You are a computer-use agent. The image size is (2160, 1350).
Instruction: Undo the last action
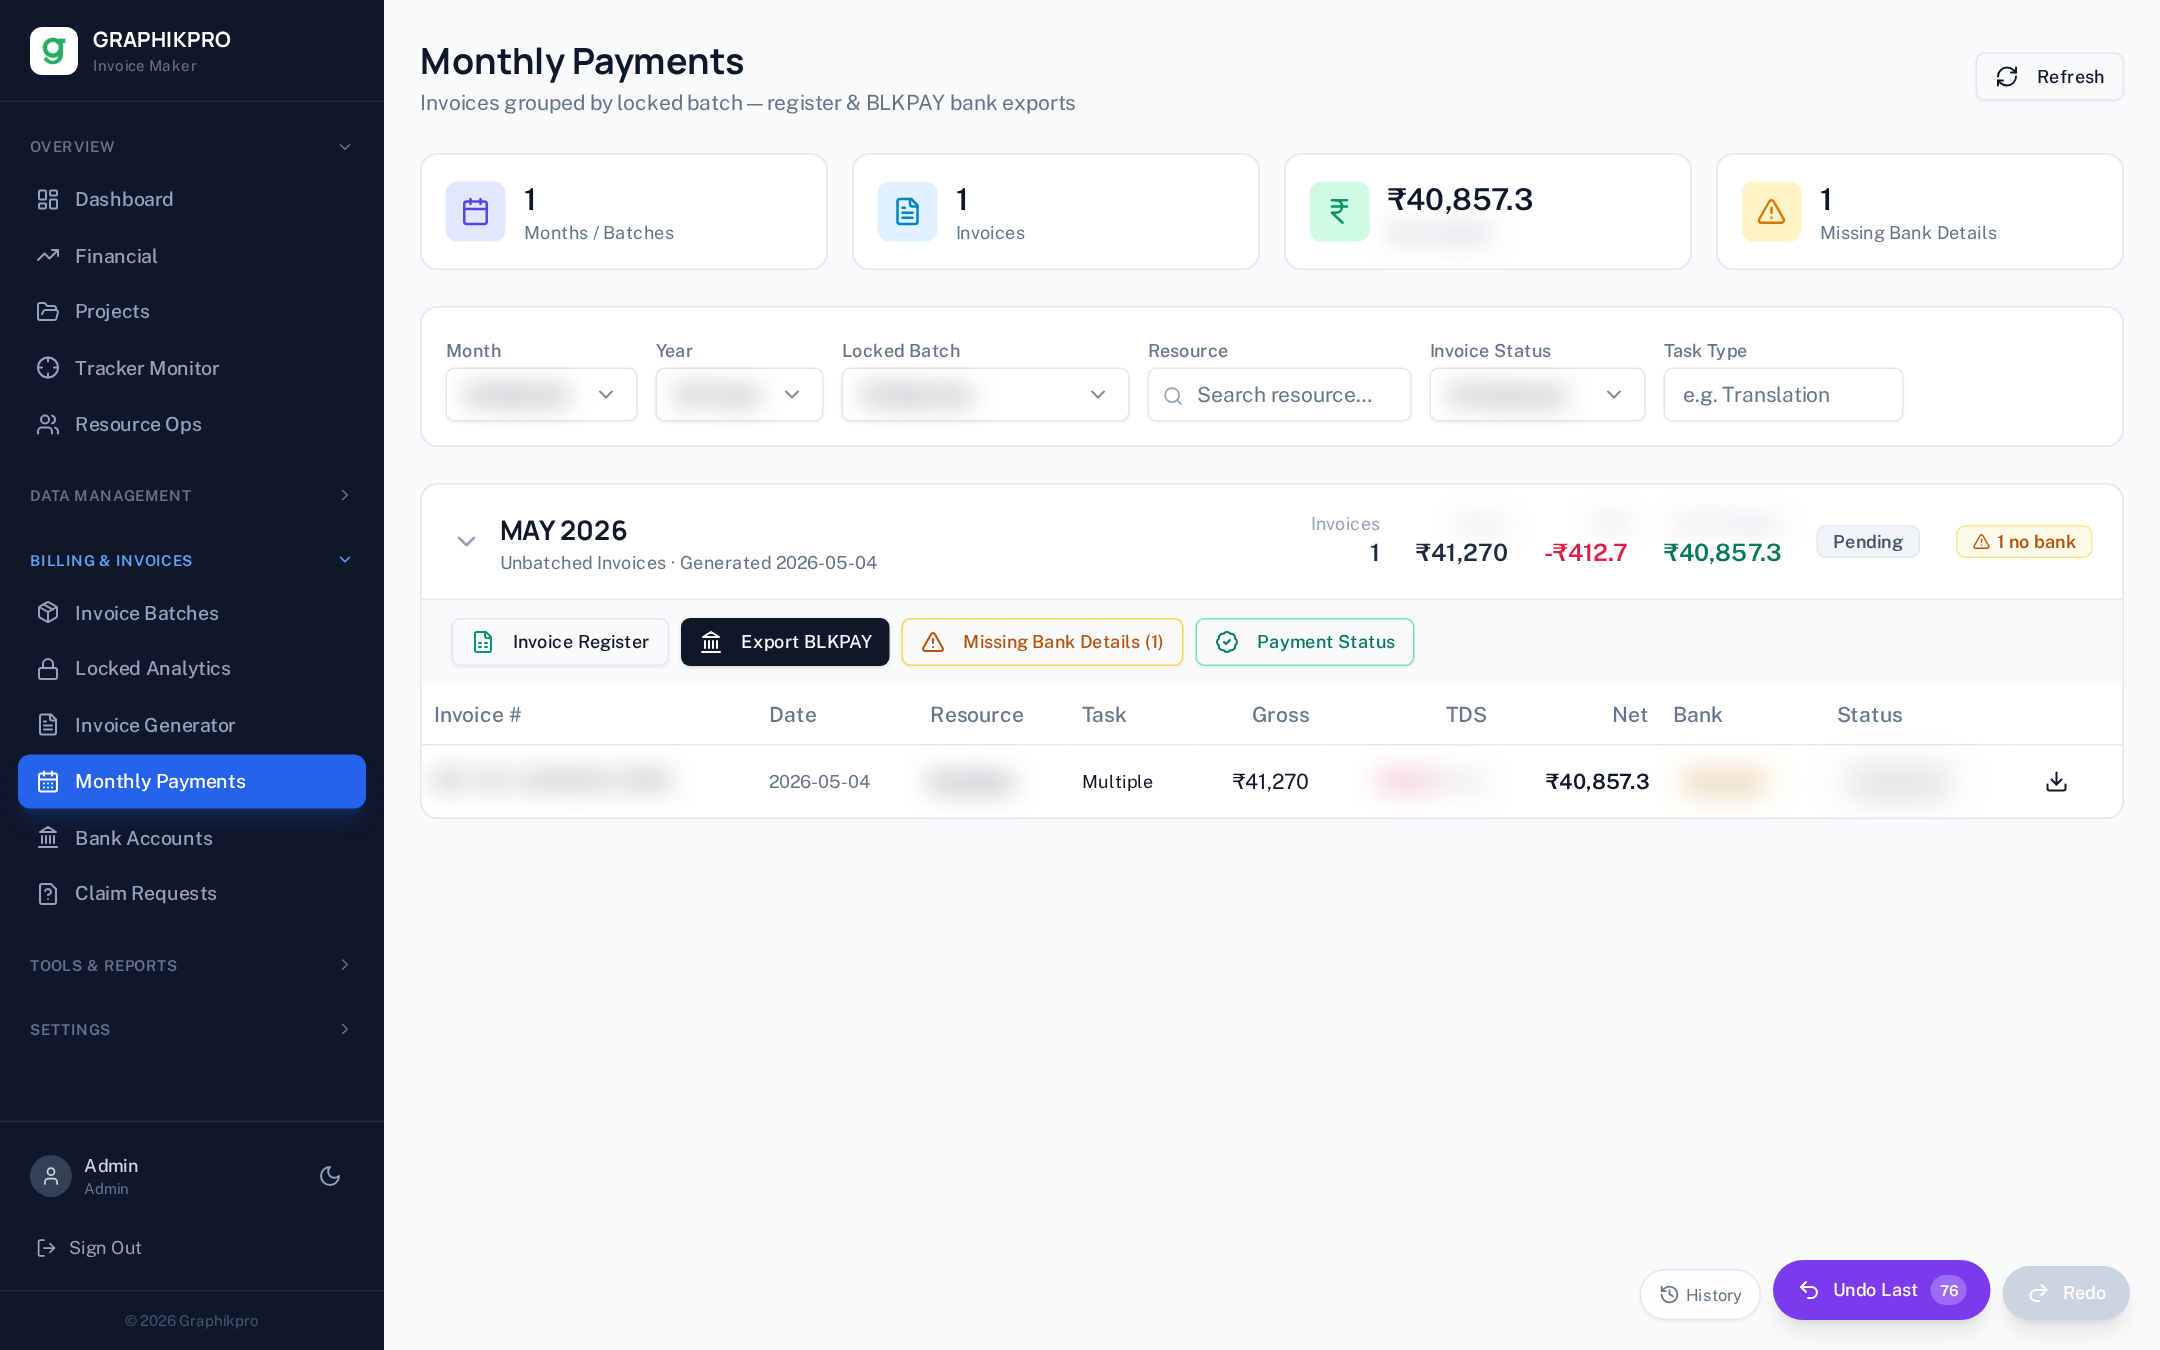click(1881, 1290)
